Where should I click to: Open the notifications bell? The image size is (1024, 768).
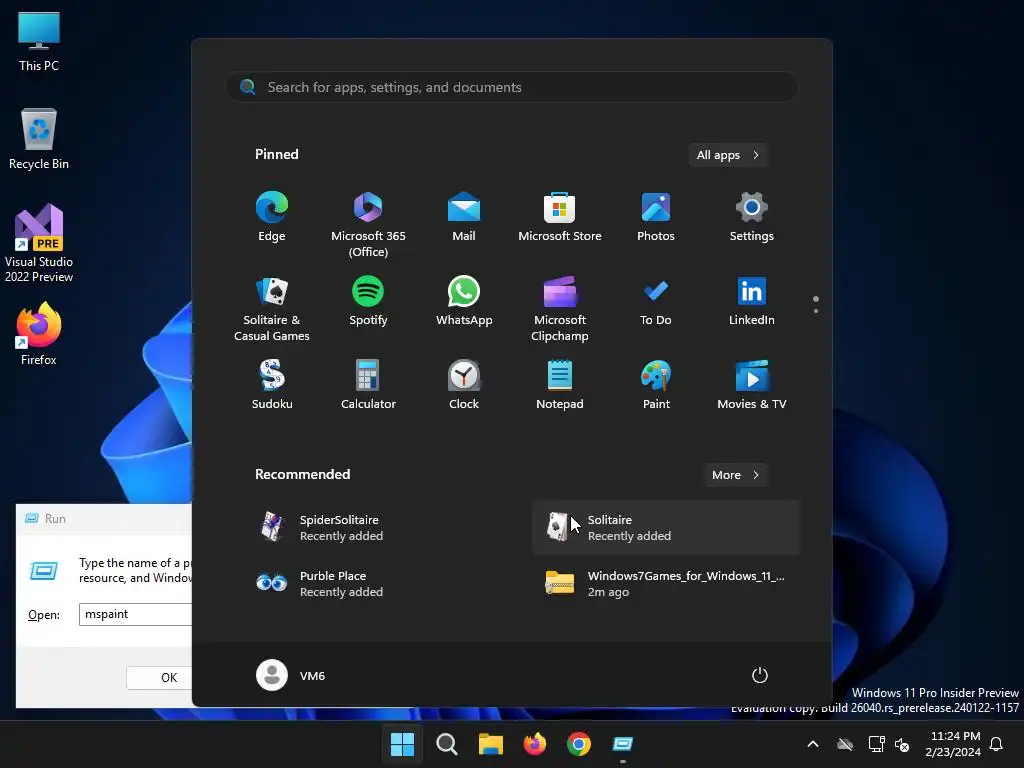click(x=997, y=744)
